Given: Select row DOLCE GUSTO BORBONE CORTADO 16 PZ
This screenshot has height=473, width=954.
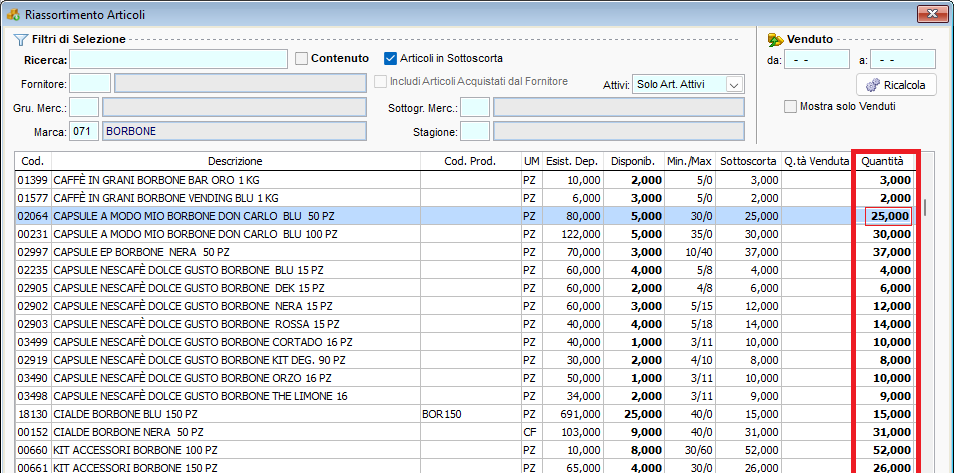Looking at the screenshot, I should [x=465, y=342].
